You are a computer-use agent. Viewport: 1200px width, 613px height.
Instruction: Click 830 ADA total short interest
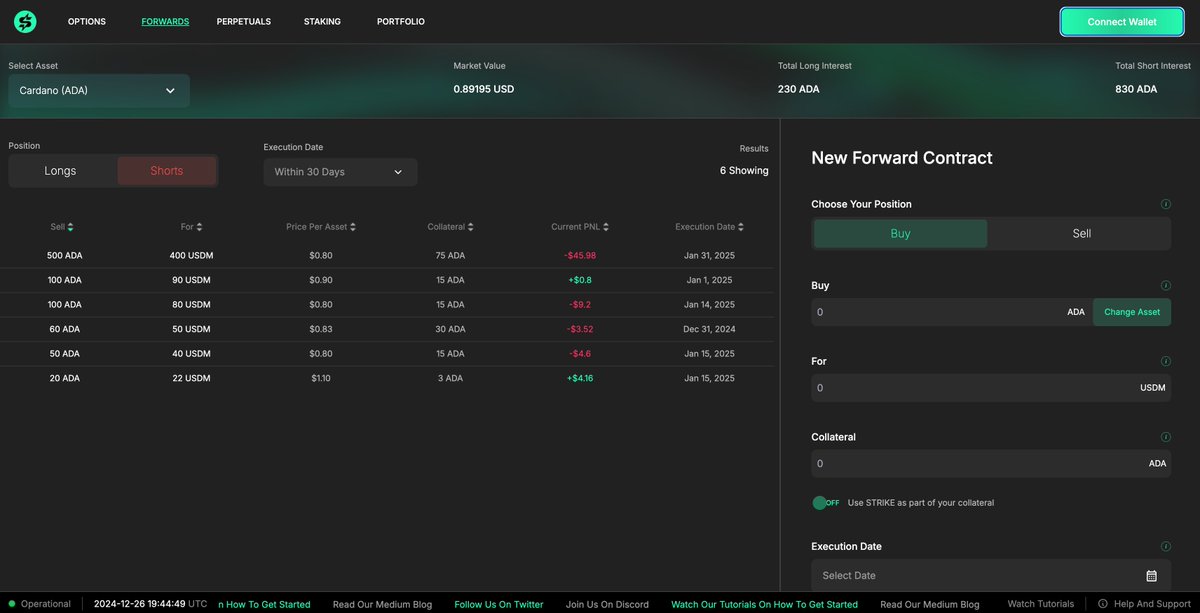point(1136,89)
